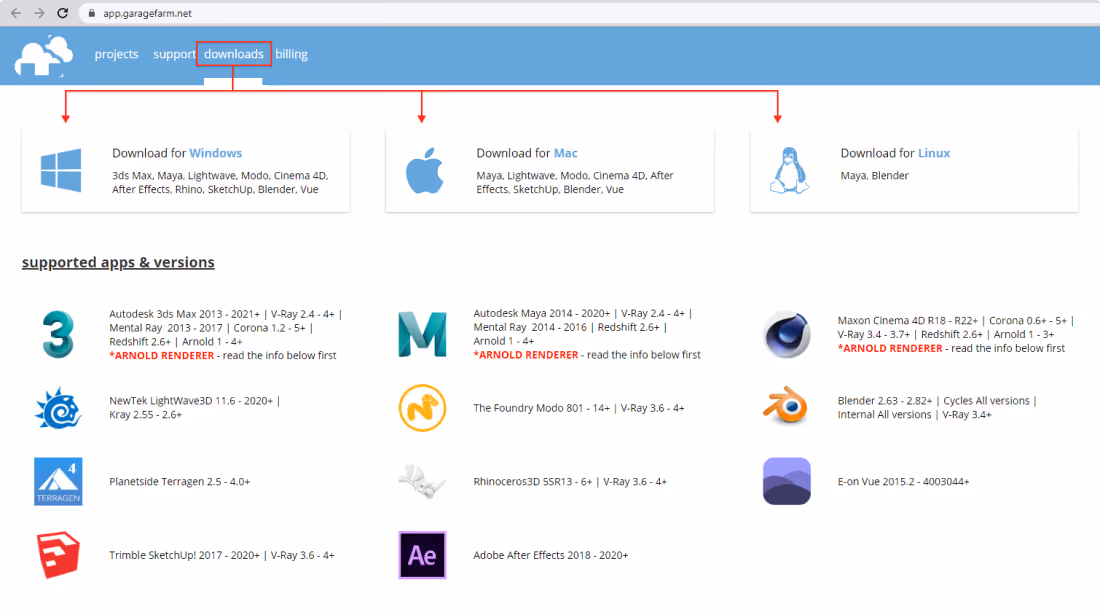Click 'Planetside Terragen 2.5 - 4.0+' text
Screen dimensions: 1100x612
click(180, 481)
